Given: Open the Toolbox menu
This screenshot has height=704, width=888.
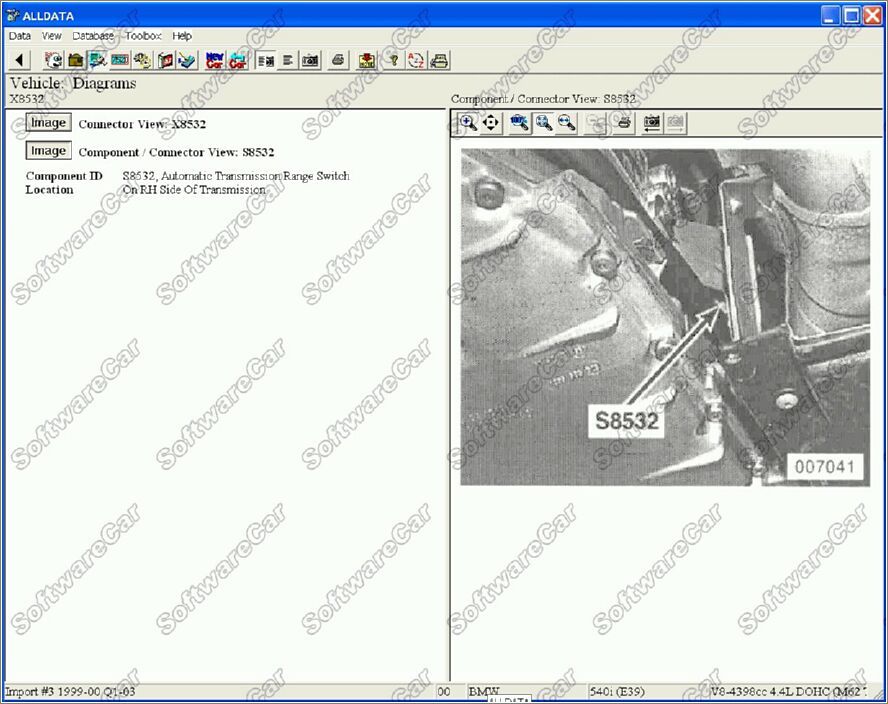Looking at the screenshot, I should 143,36.
